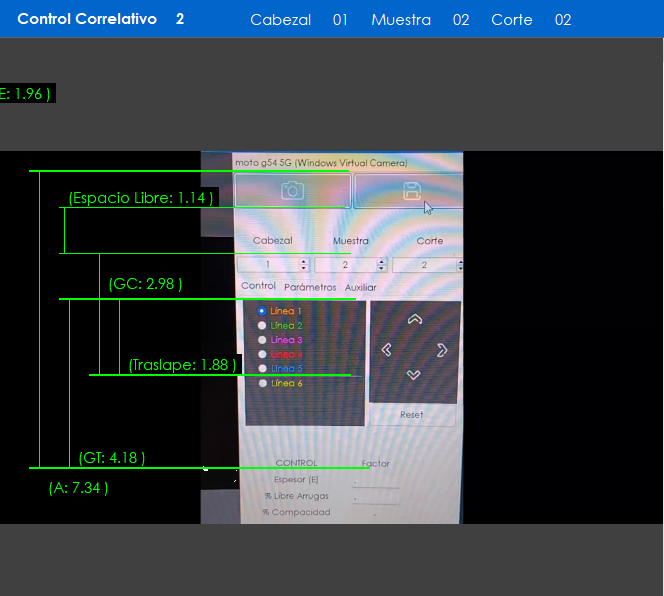Adjust the Cabezal spinner arrows
Image resolution: width=664 pixels, height=596 pixels.
pos(303,265)
